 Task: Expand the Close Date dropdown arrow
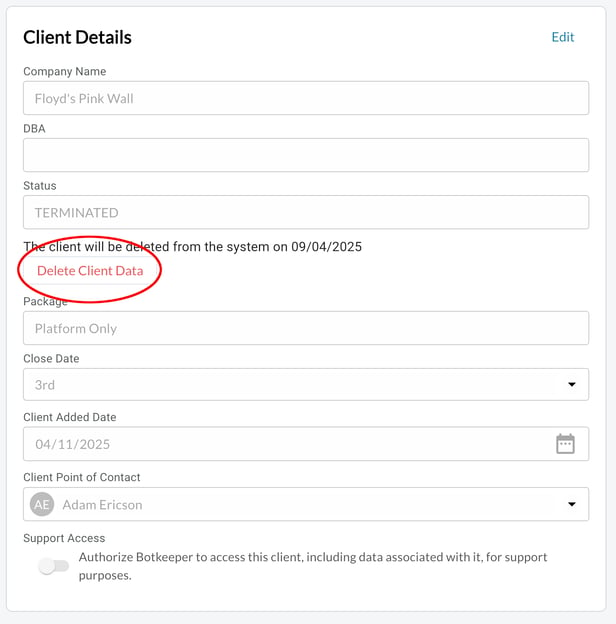pyautogui.click(x=572, y=384)
